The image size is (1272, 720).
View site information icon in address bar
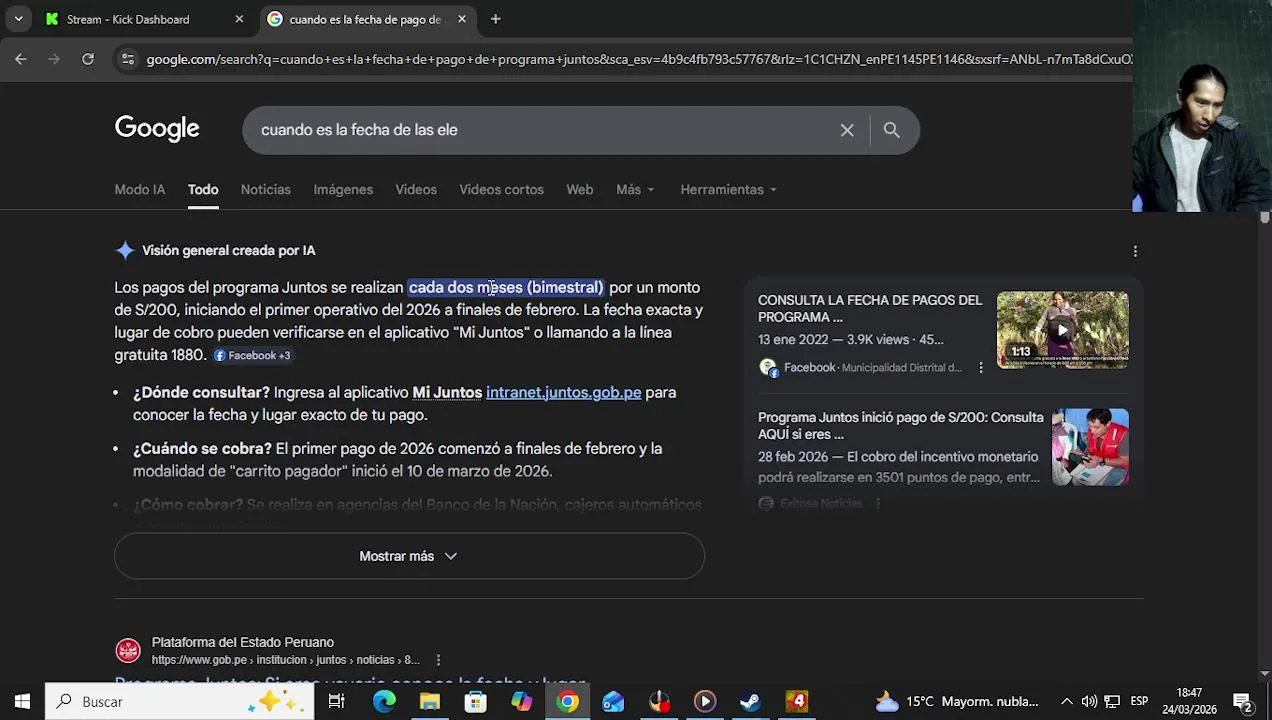tap(127, 59)
